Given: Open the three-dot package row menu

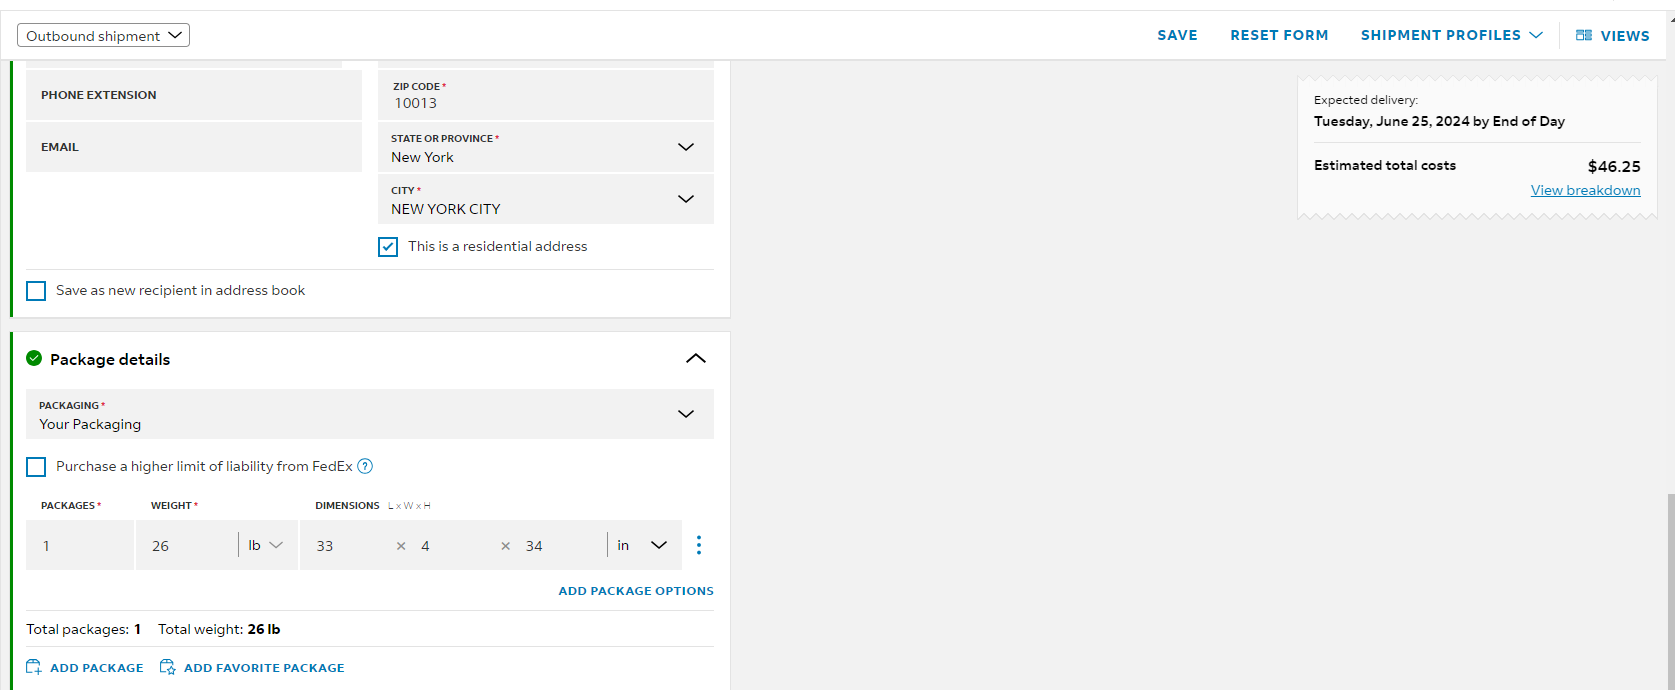Looking at the screenshot, I should pyautogui.click(x=699, y=545).
